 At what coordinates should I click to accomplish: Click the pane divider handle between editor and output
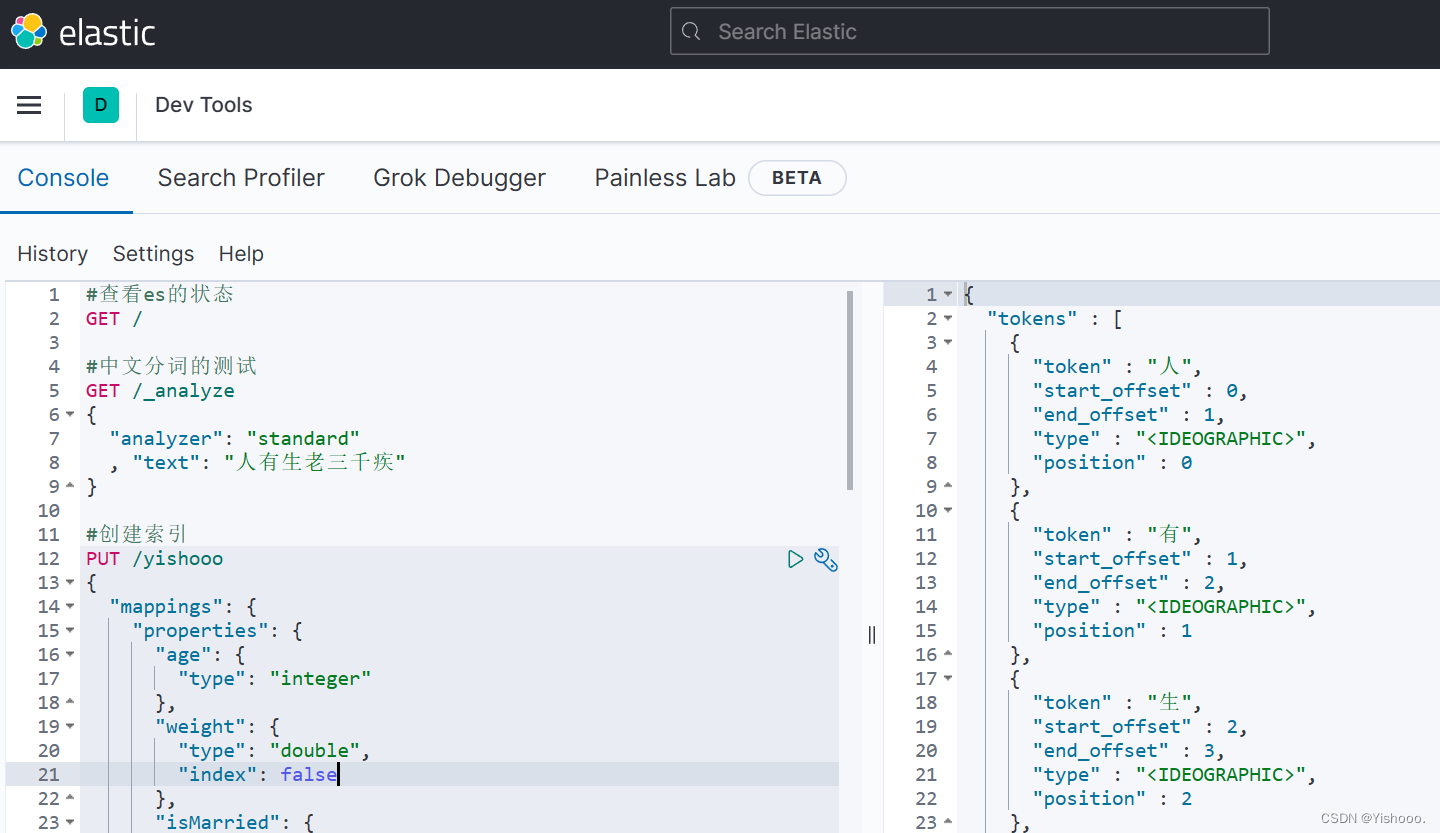pyautogui.click(x=872, y=635)
